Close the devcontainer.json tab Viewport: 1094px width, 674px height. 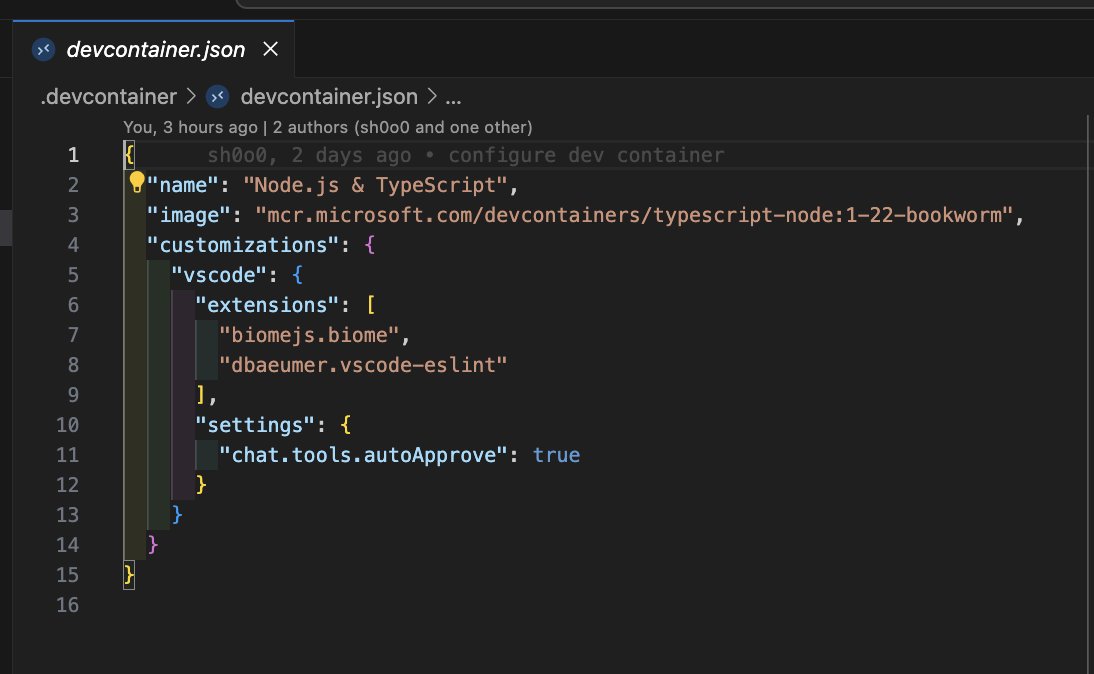coord(270,49)
